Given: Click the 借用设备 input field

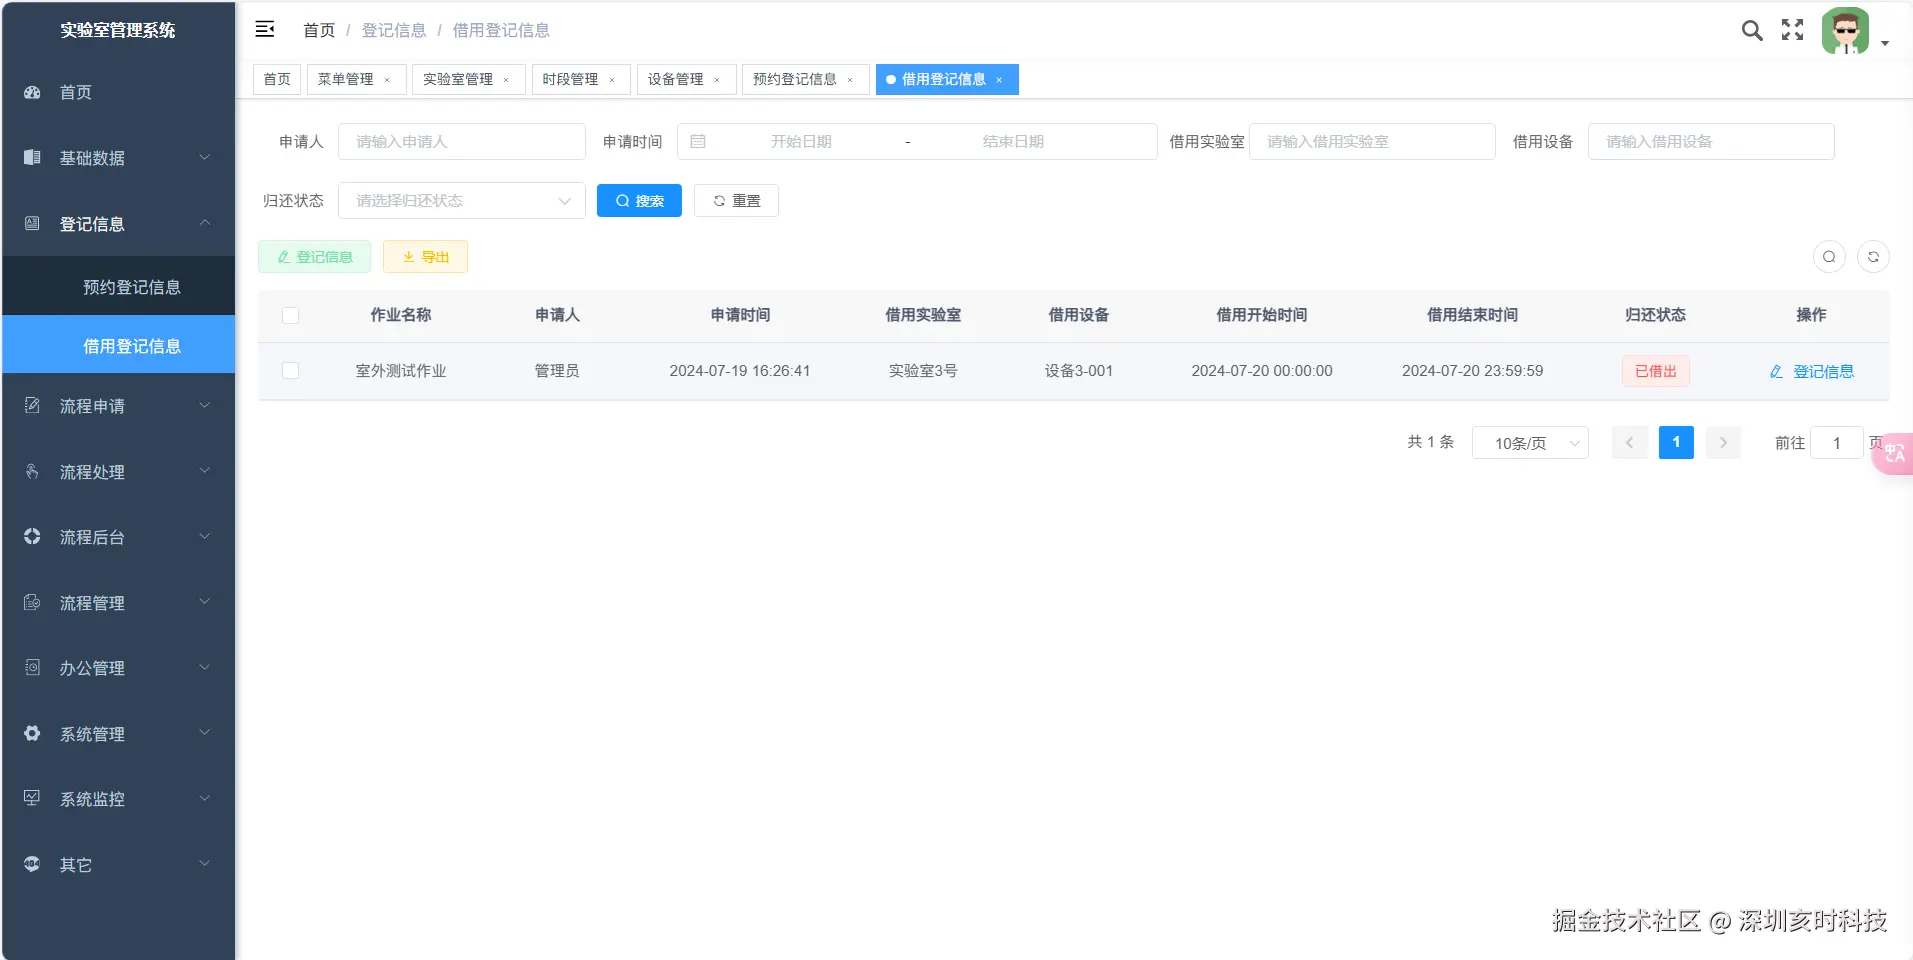Looking at the screenshot, I should (1711, 142).
